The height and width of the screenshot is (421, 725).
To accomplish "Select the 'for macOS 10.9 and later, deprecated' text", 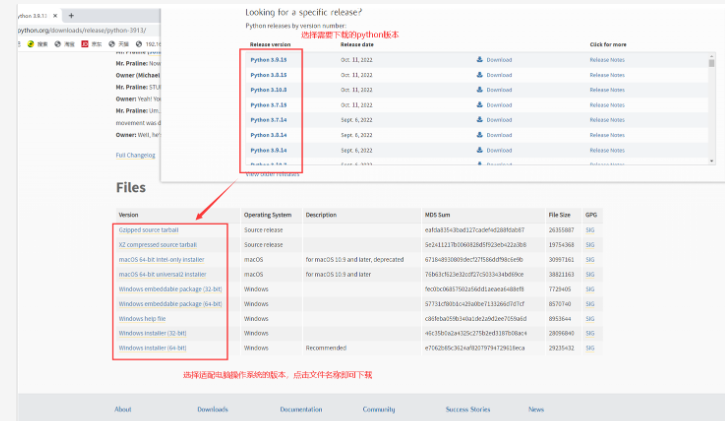I will click(x=355, y=259).
